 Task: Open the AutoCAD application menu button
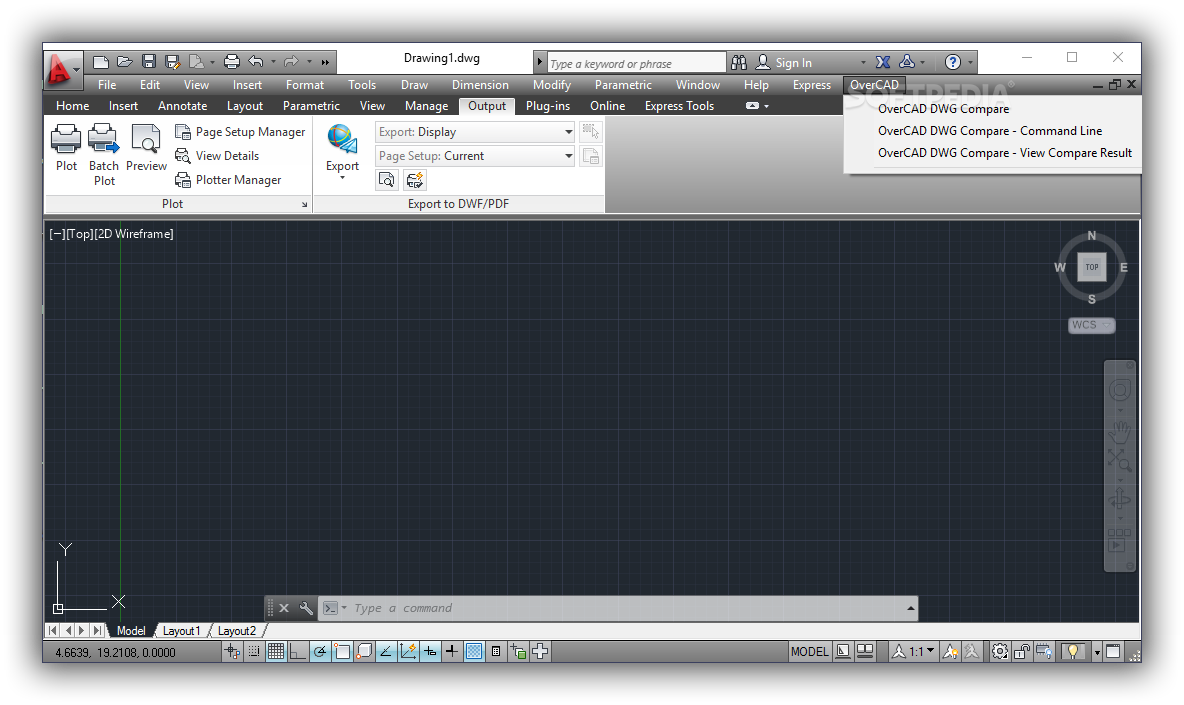pyautogui.click(x=63, y=70)
